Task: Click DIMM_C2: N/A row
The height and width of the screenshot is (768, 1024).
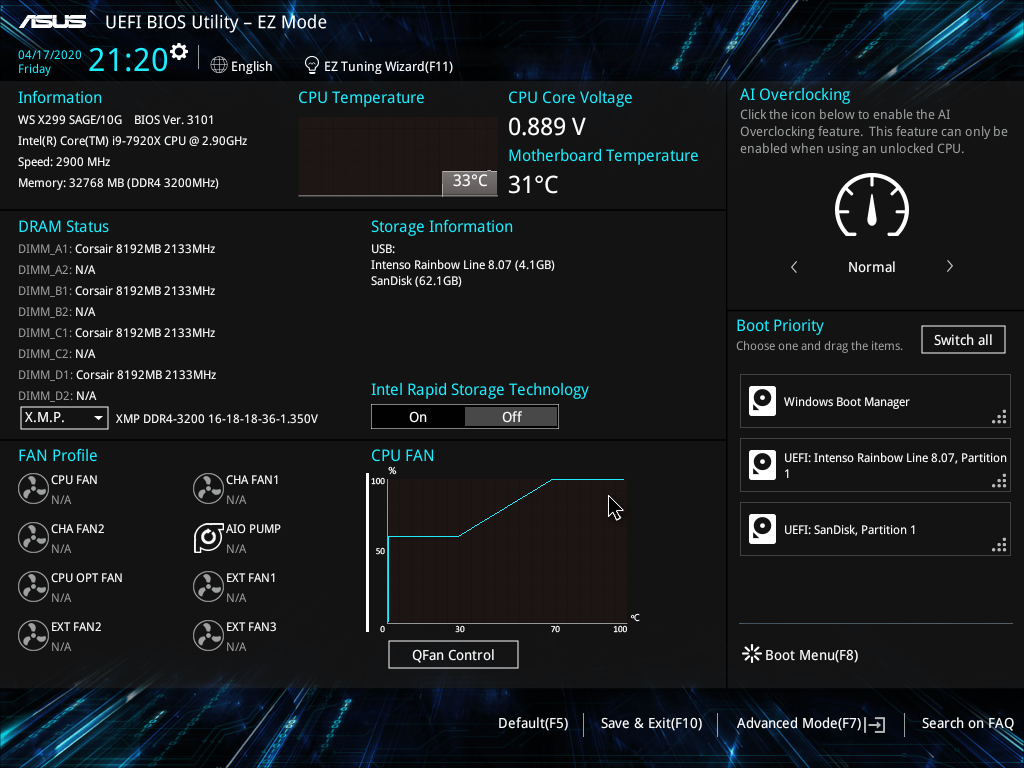Action: pos(56,353)
